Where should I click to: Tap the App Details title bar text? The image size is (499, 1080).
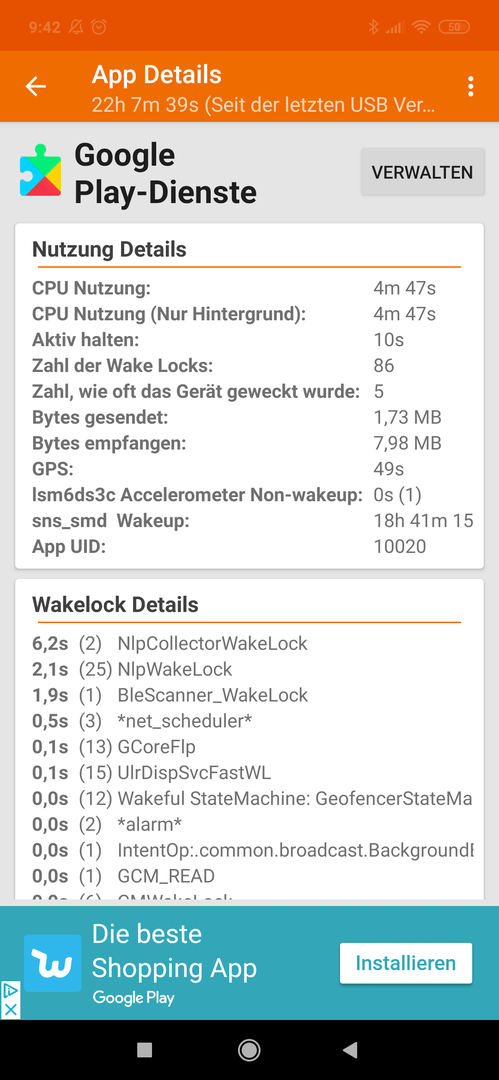pyautogui.click(x=156, y=74)
